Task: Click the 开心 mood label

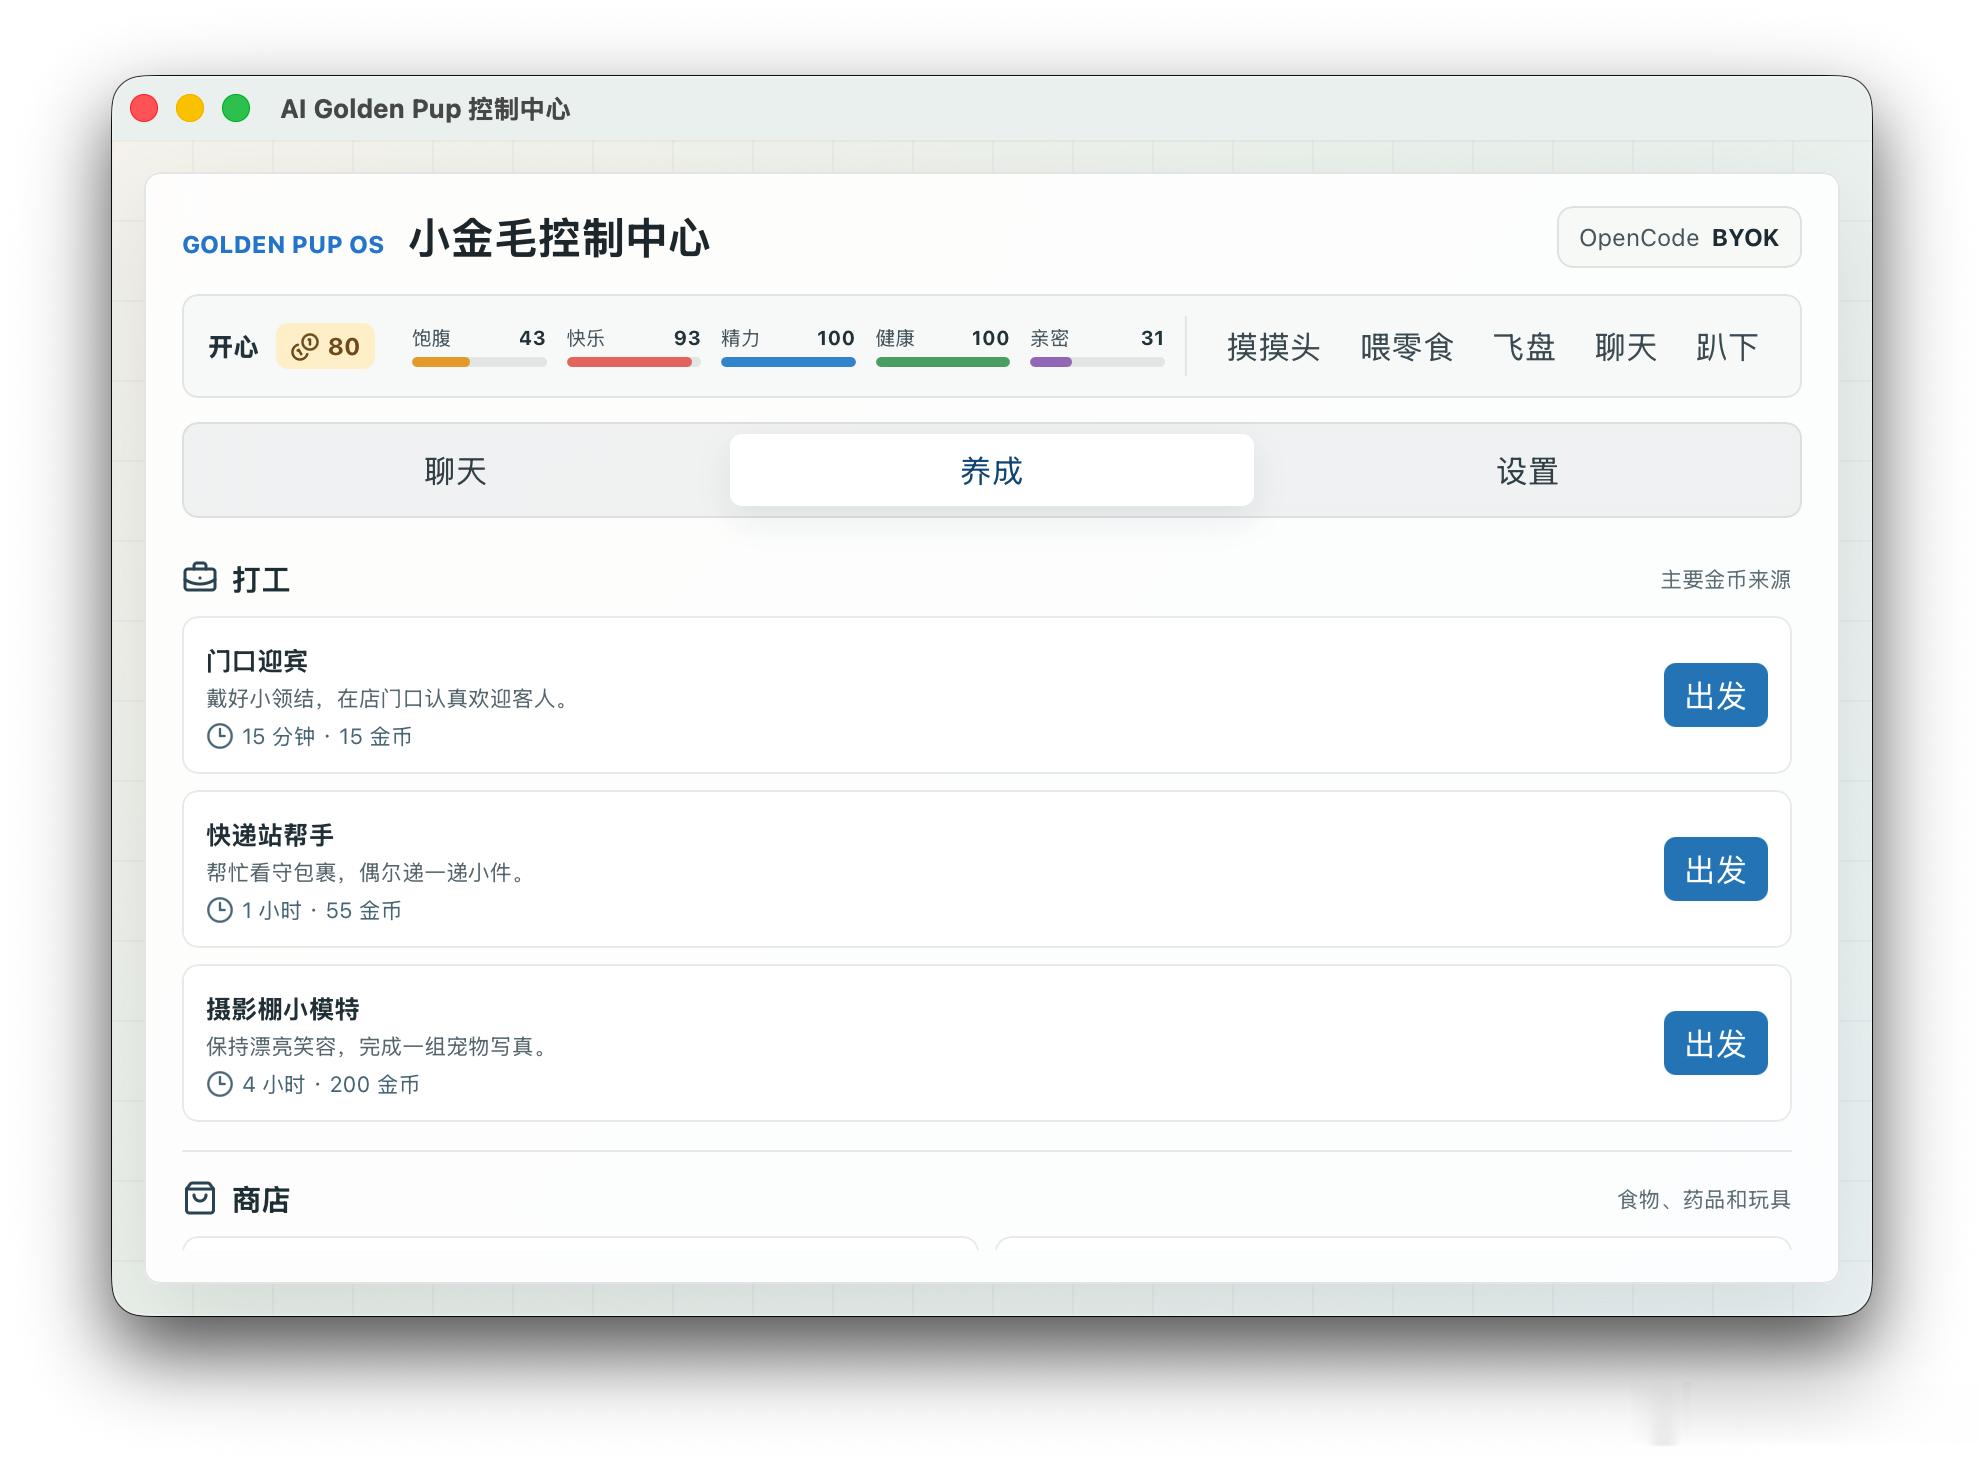Action: (233, 347)
